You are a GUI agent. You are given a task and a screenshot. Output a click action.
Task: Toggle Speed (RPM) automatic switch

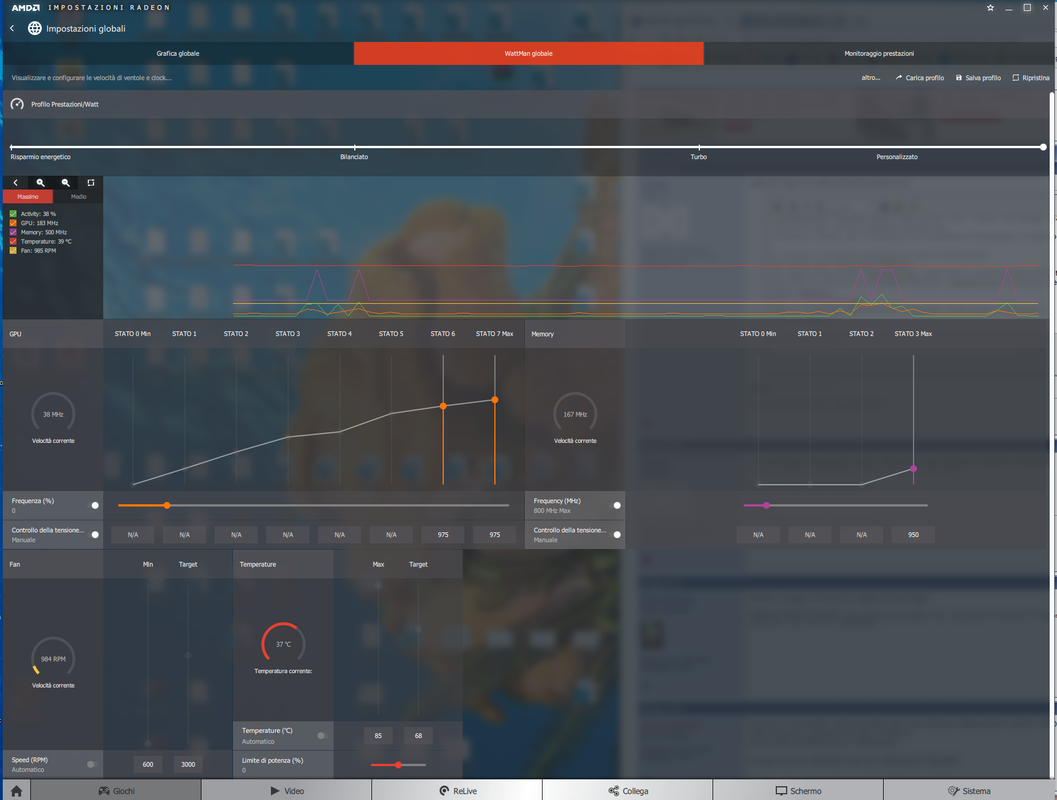(92, 764)
